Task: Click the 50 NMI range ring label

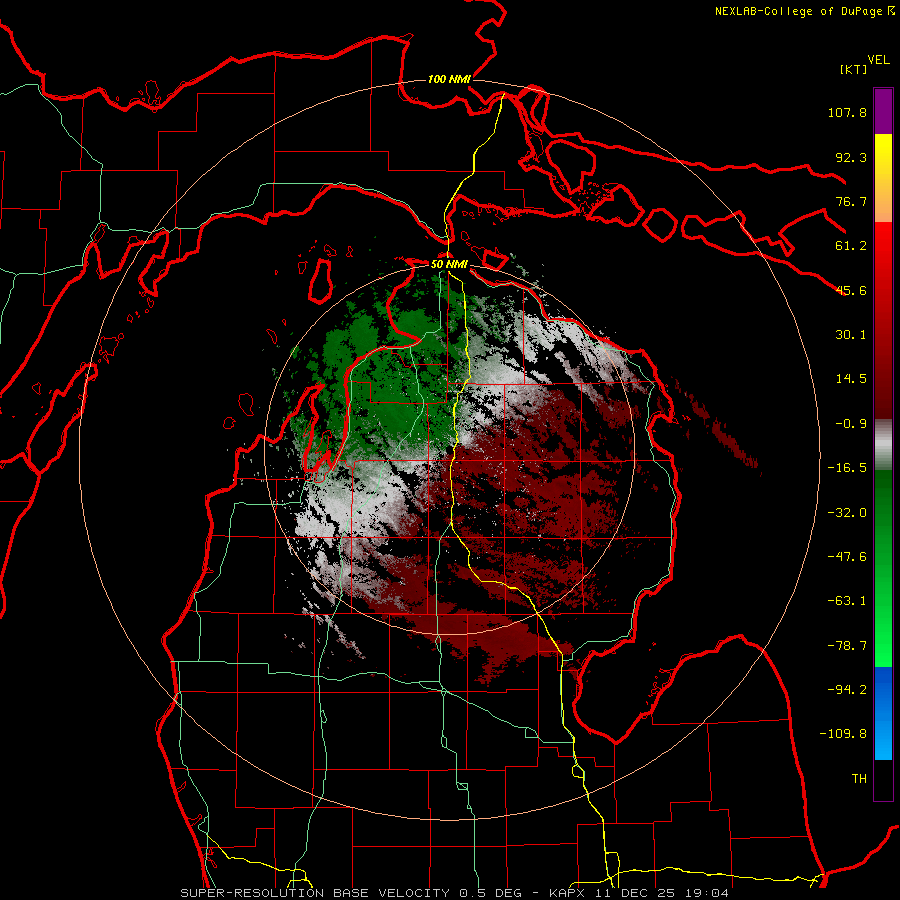Action: pyautogui.click(x=449, y=265)
